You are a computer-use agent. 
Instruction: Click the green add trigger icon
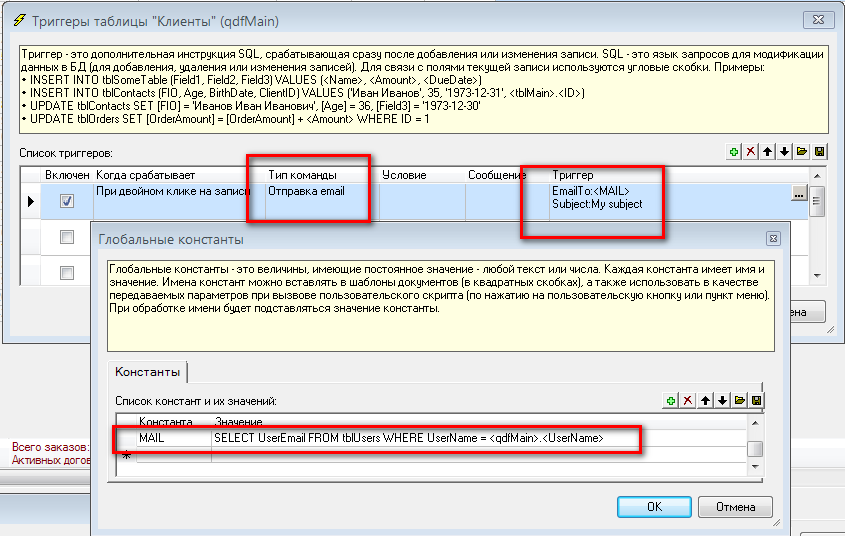(735, 152)
